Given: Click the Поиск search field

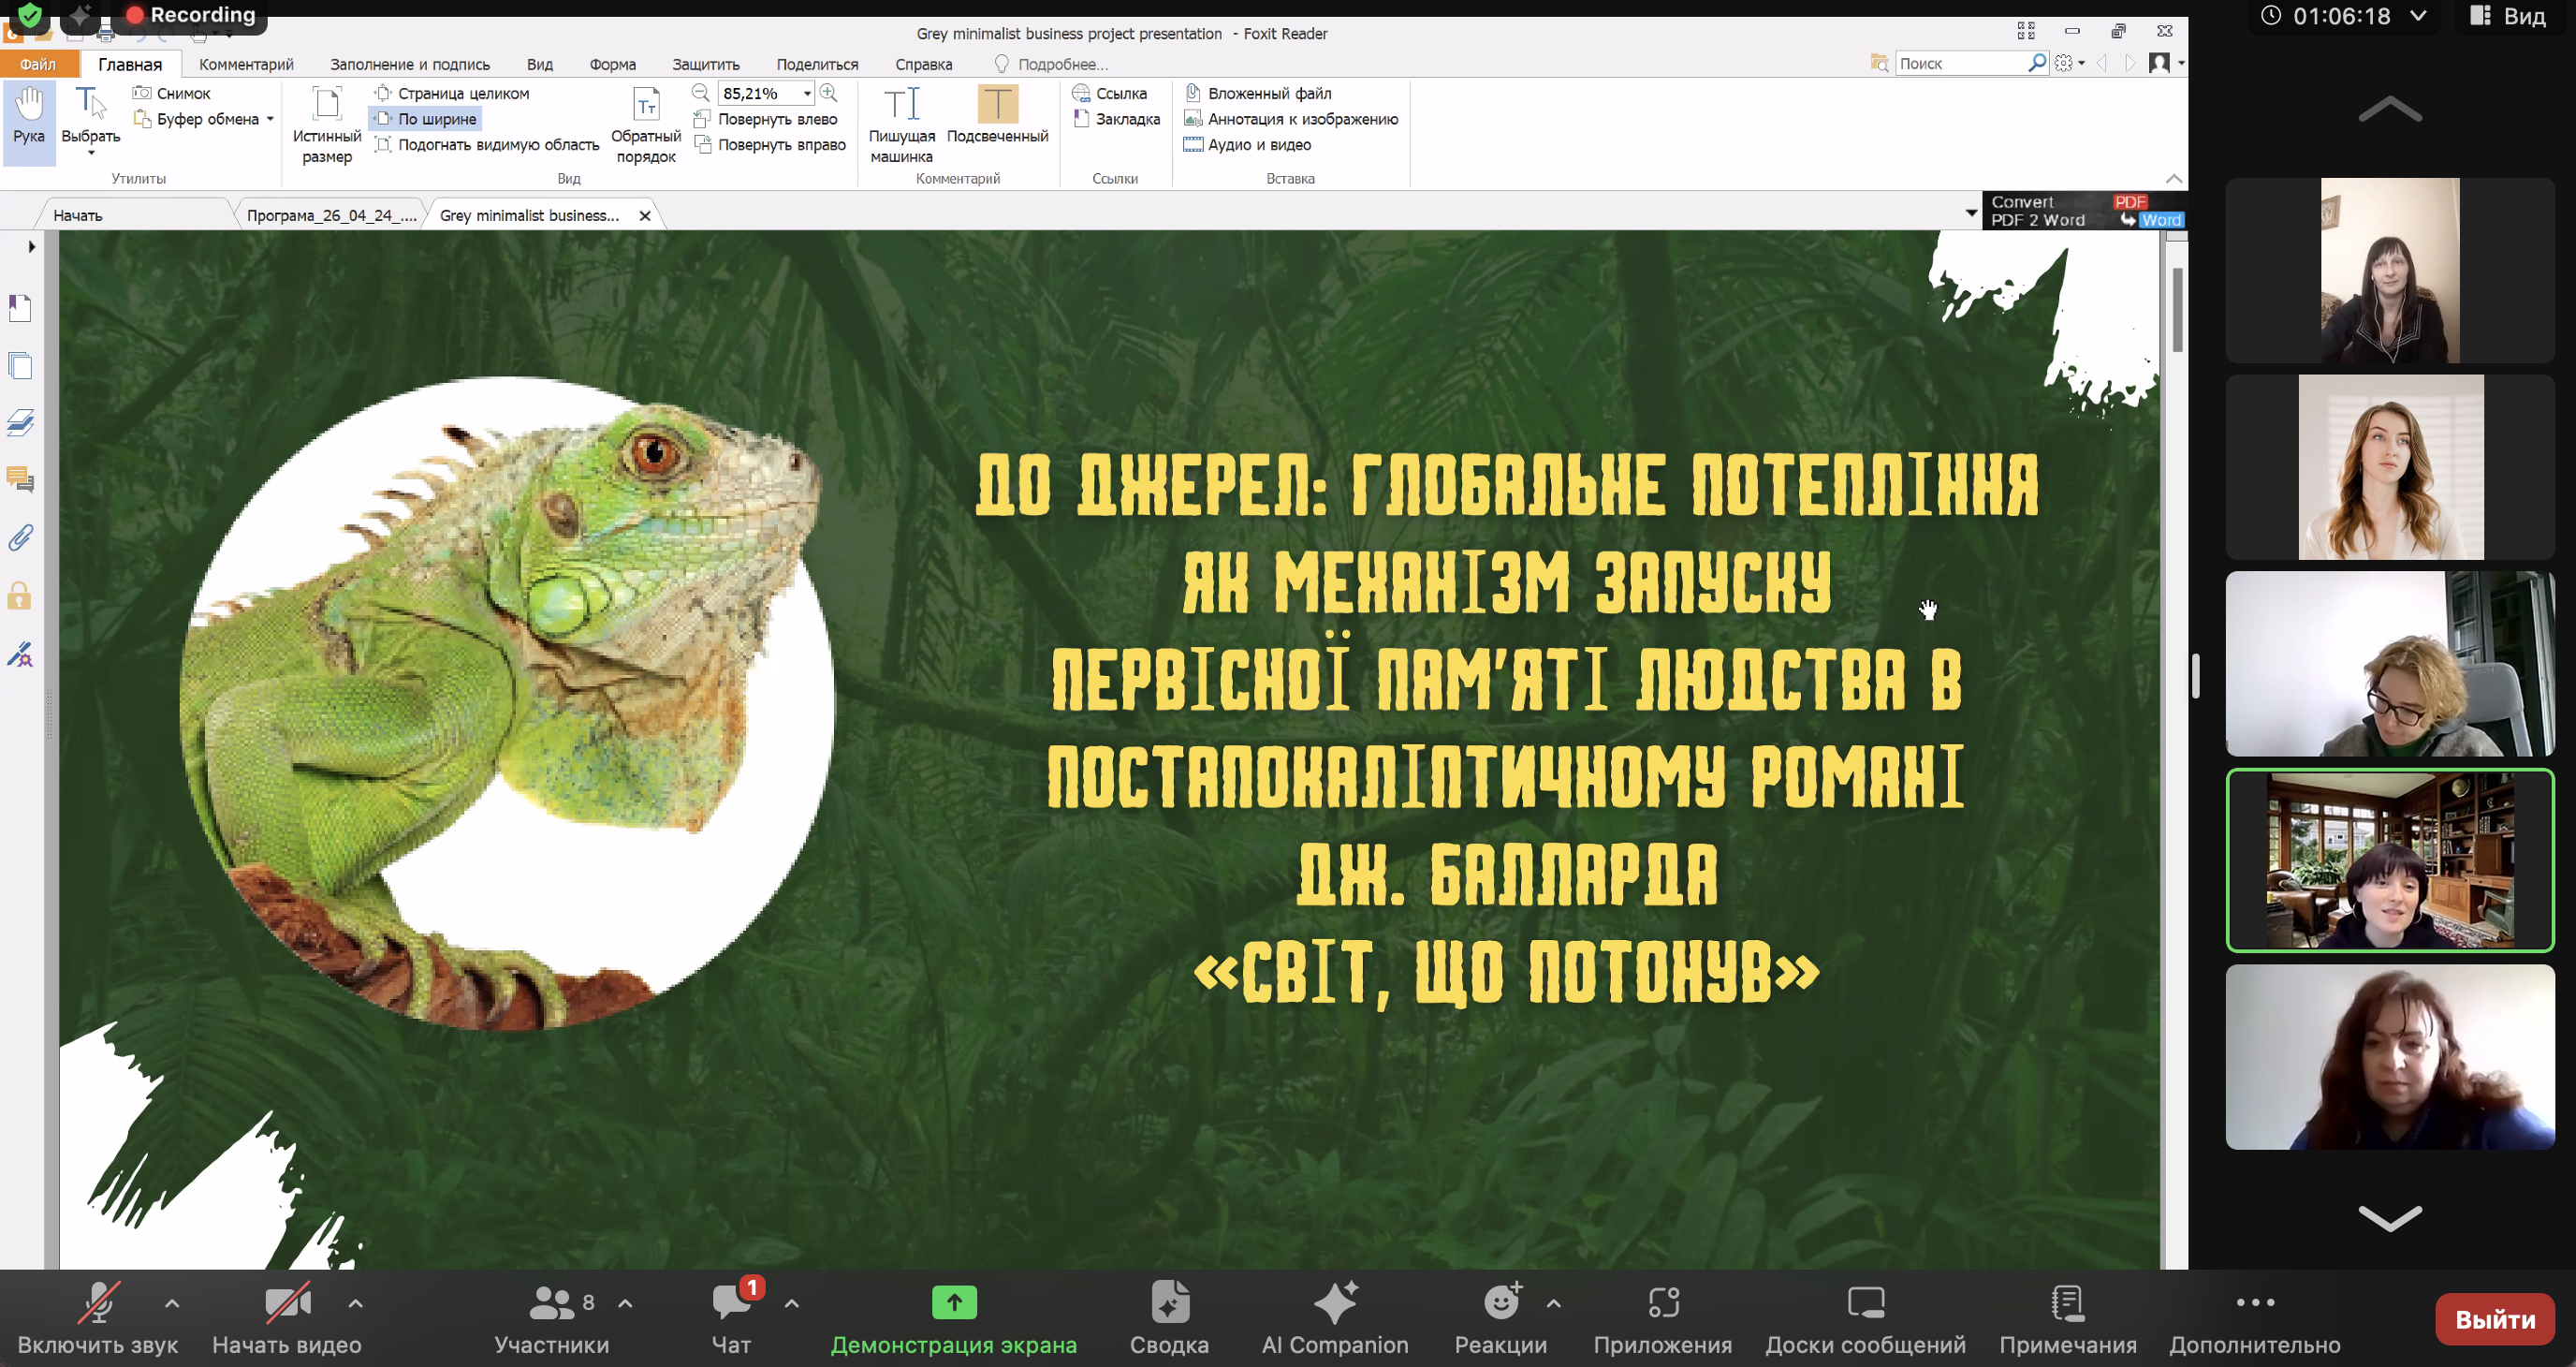Looking at the screenshot, I should 1960,63.
